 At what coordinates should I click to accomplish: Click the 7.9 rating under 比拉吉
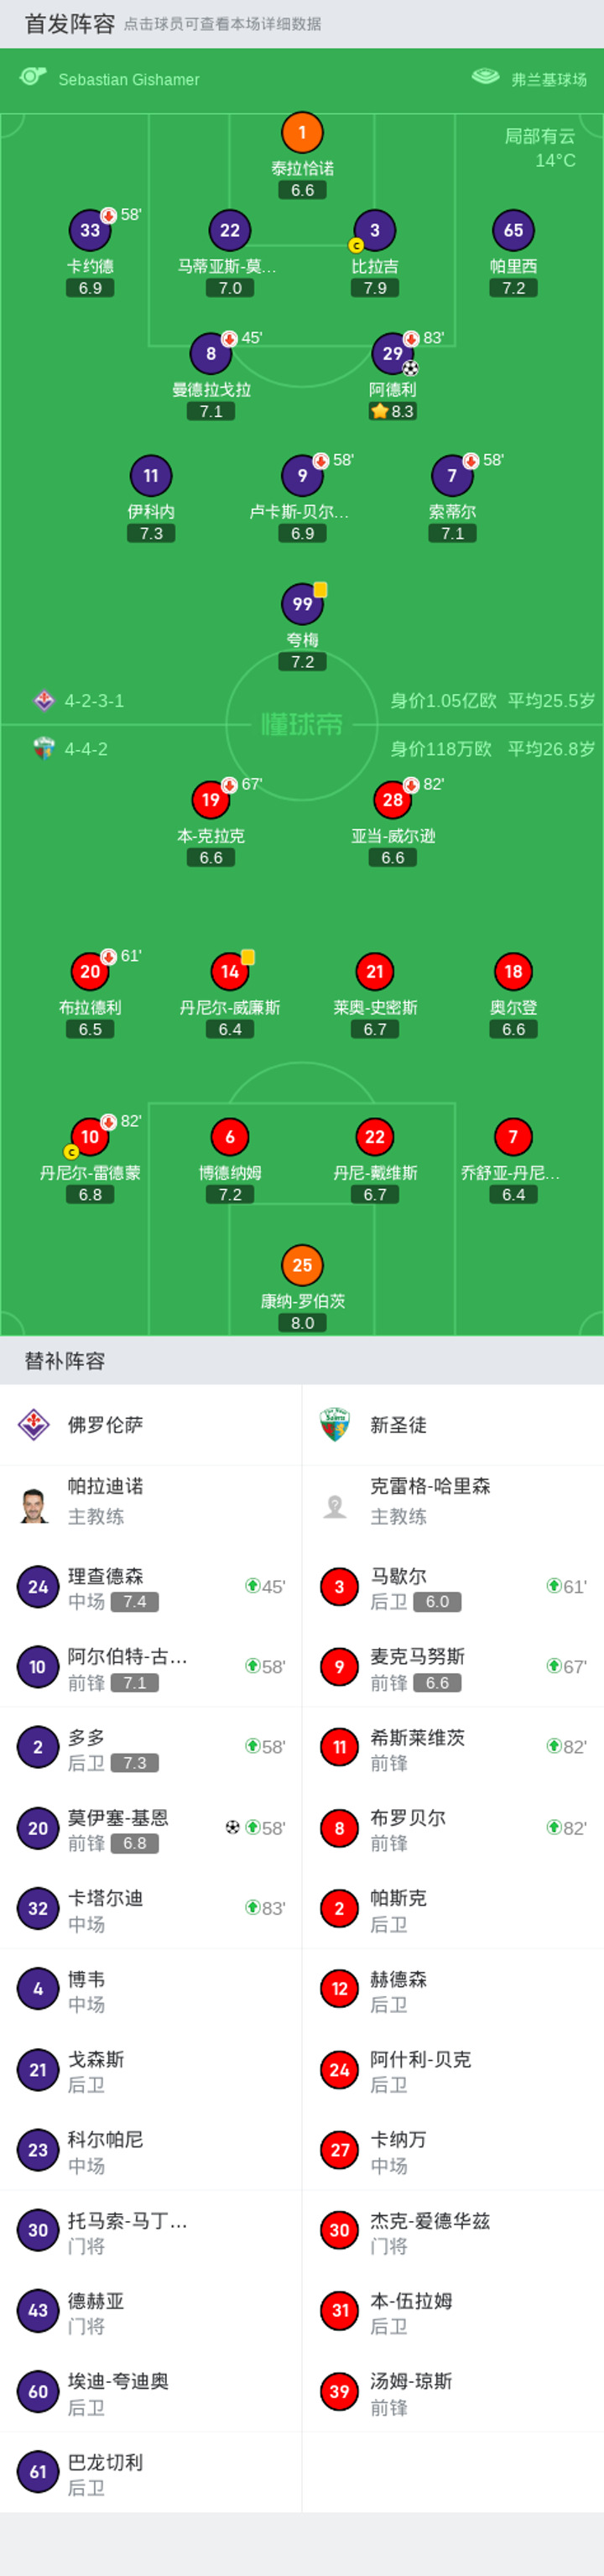click(x=375, y=288)
